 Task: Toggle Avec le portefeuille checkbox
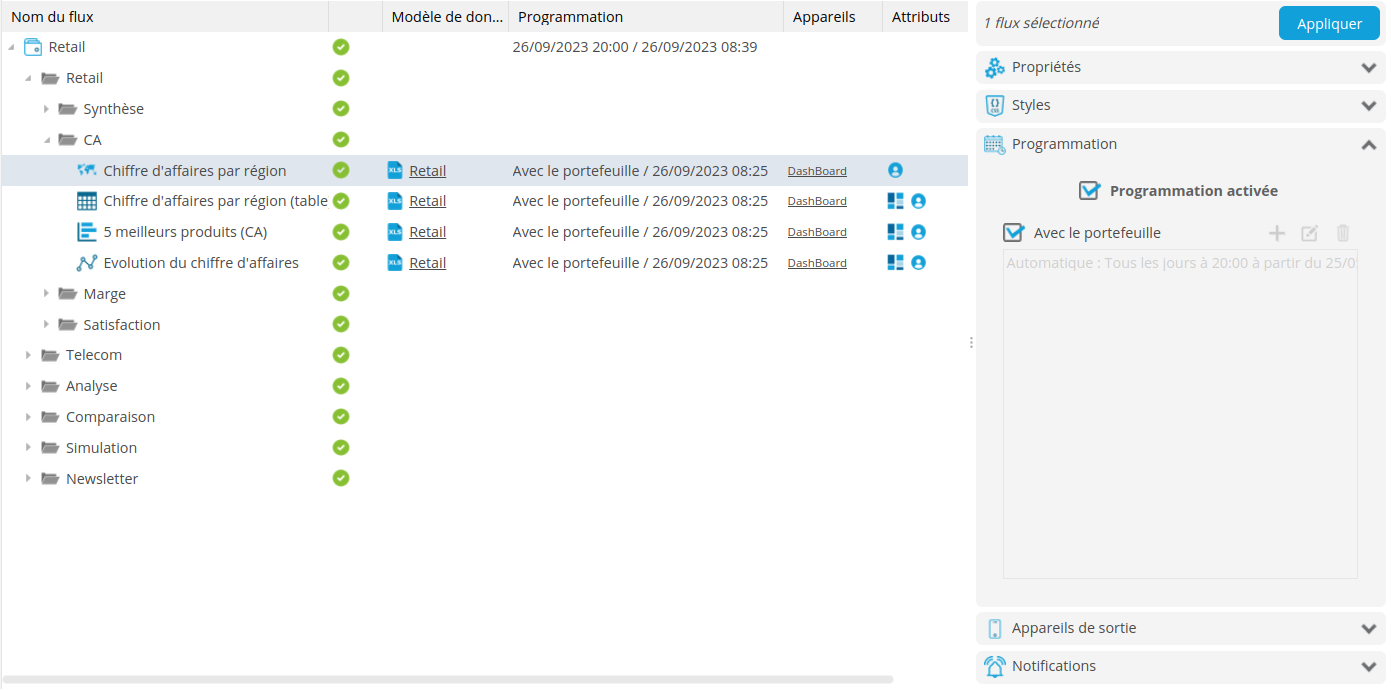(x=1013, y=233)
